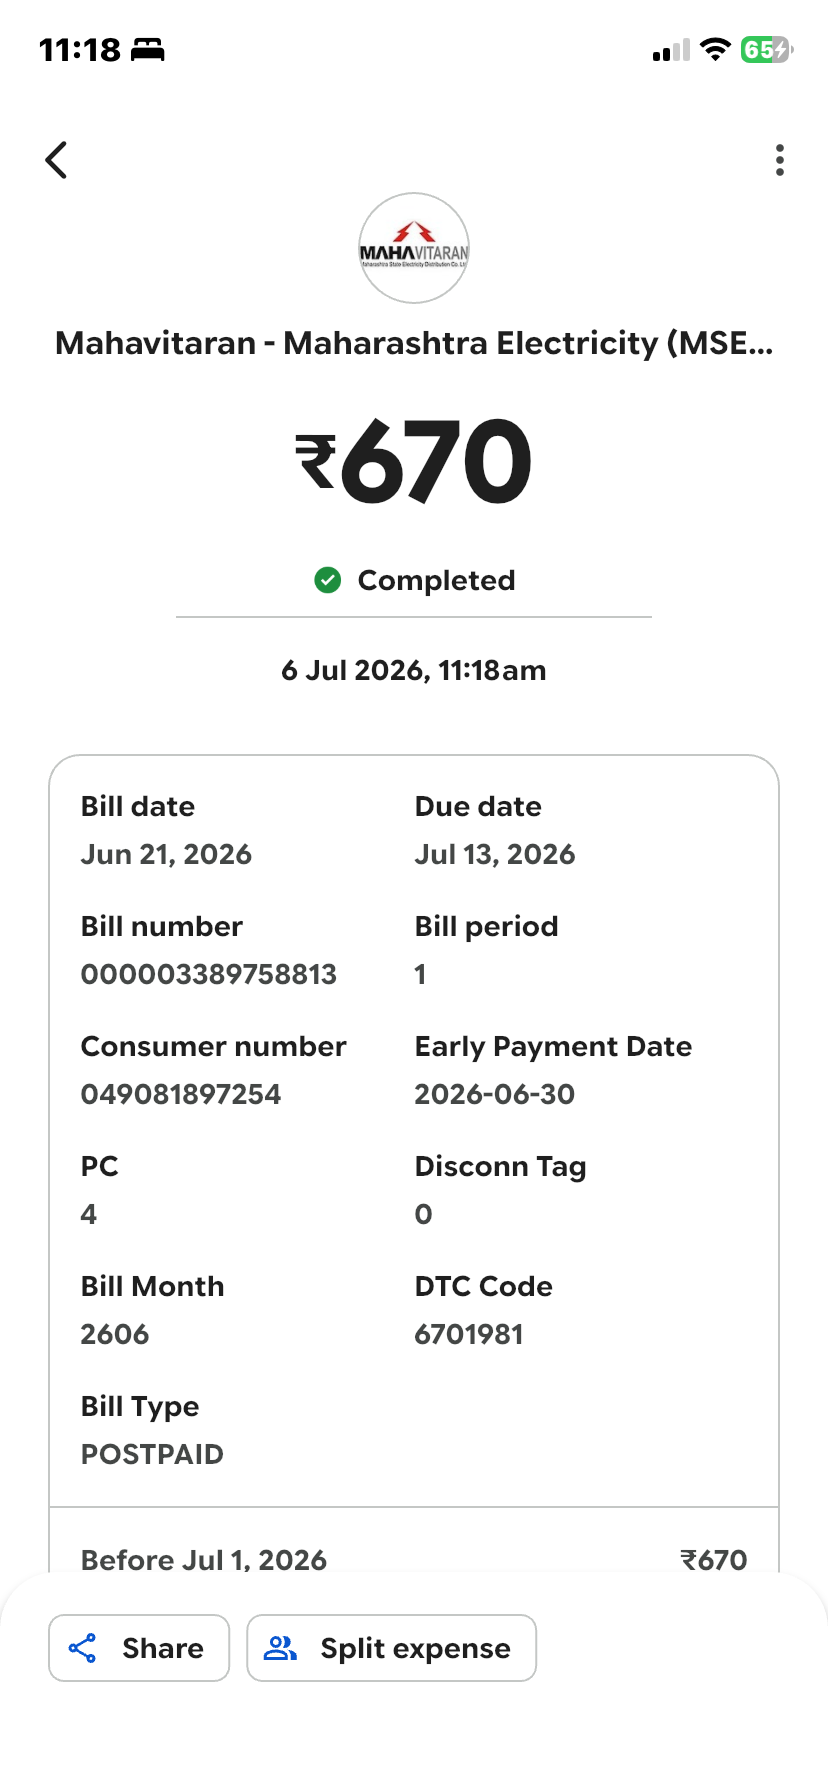Tap the timestamp 6 Jul 2026, 11:18am
The height and width of the screenshot is (1792, 828).
414,670
